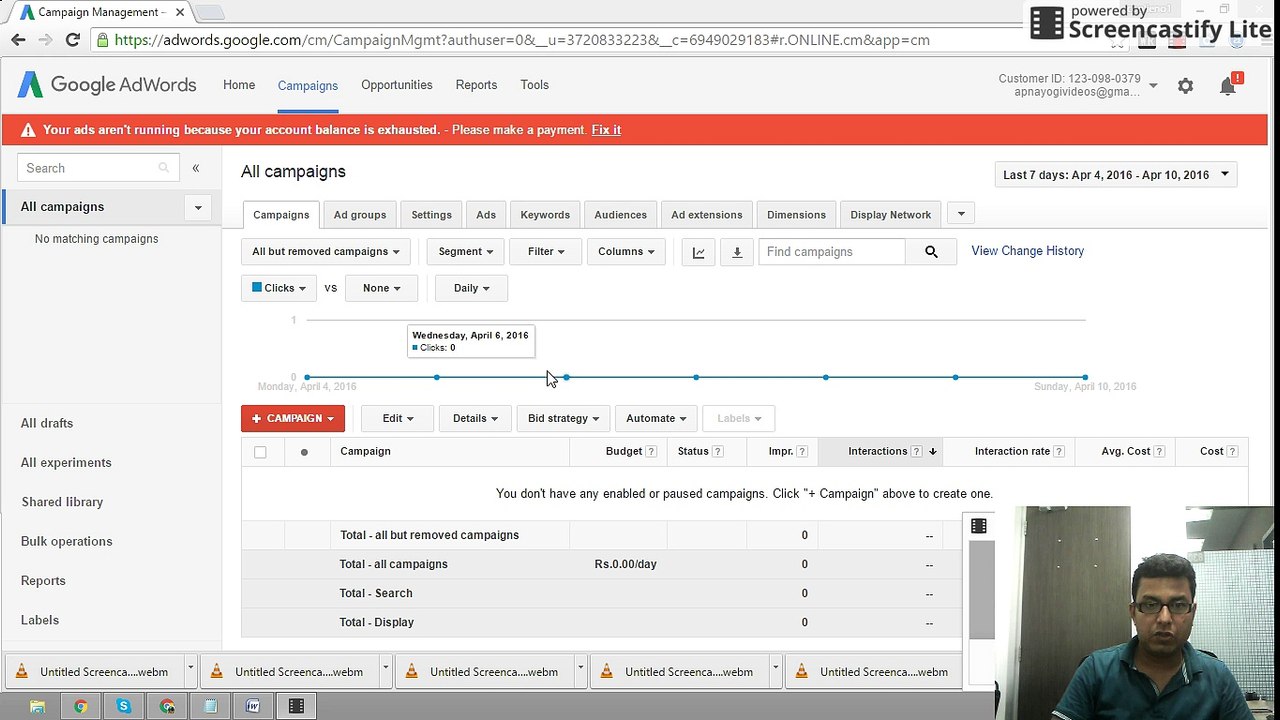1280x720 pixels.
Task: Expand the Customer ID account dropdown arrow
Action: click(x=1153, y=86)
